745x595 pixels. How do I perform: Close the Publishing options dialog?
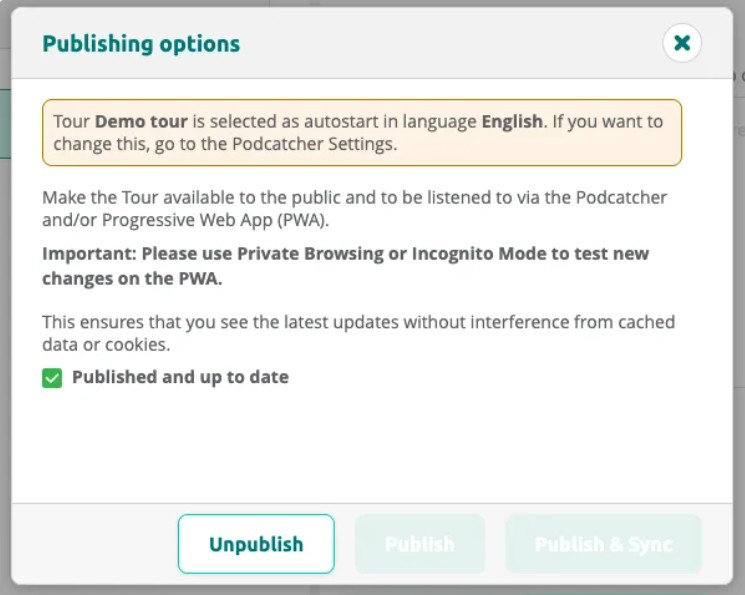click(682, 43)
